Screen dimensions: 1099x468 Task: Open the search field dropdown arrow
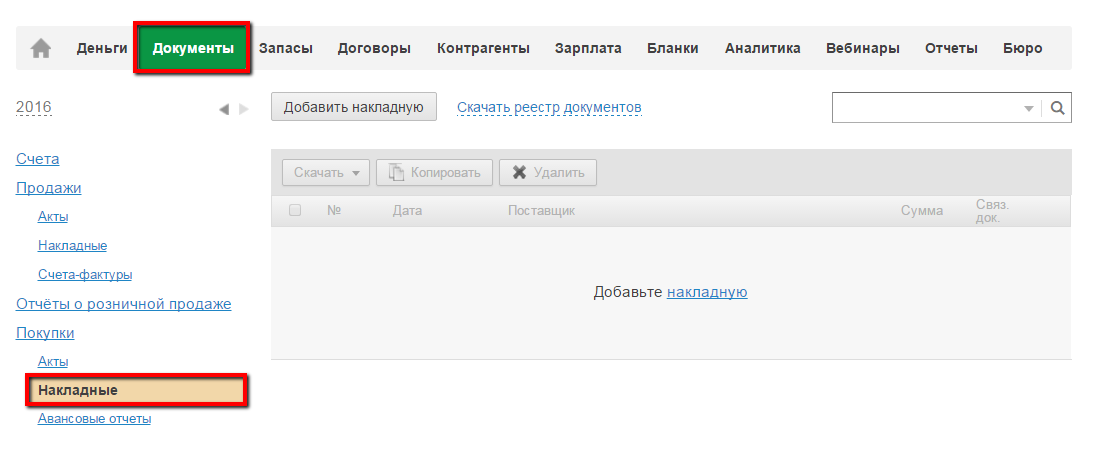[1029, 109]
